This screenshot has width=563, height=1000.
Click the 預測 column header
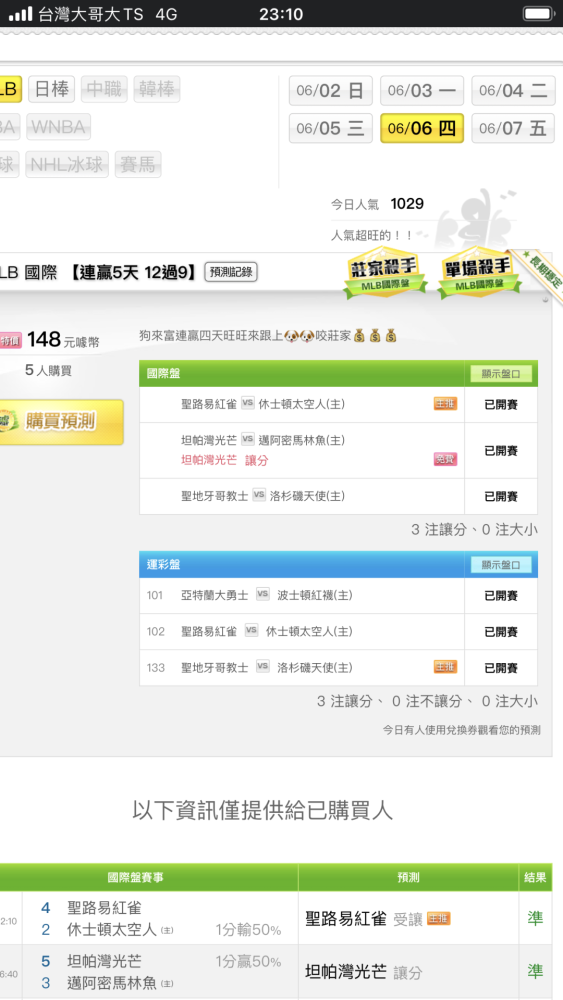(x=408, y=878)
